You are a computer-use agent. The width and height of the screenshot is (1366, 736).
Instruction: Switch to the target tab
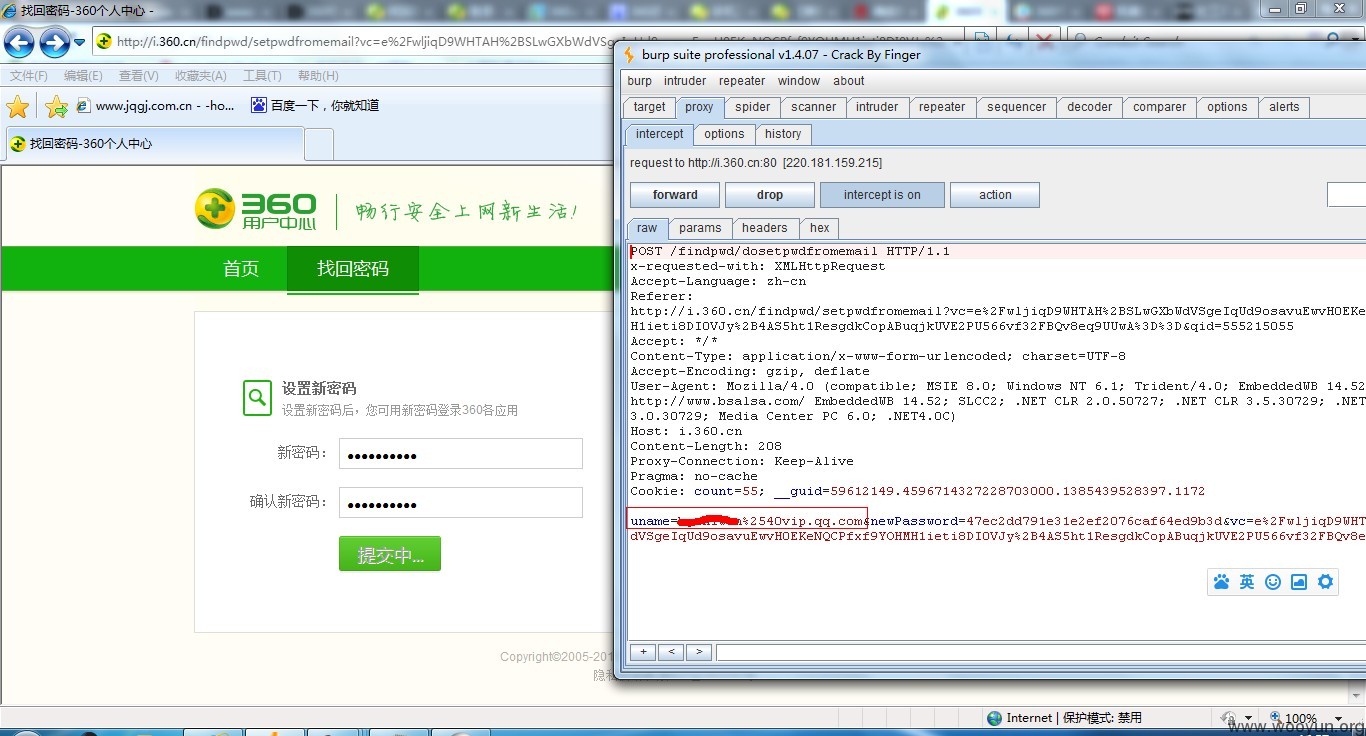point(649,107)
